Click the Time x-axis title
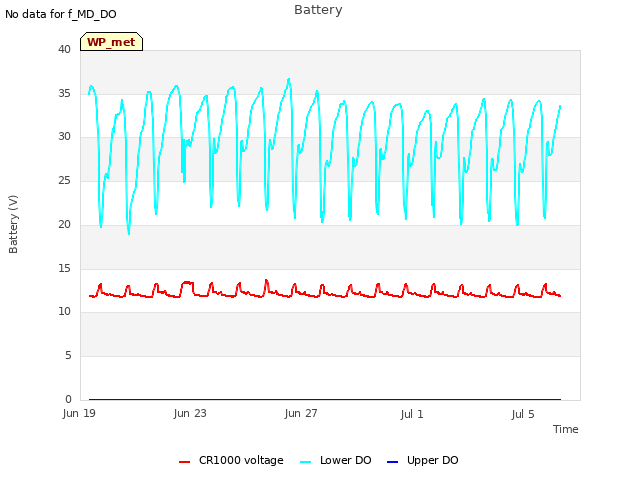Screen dimensions: 640x480 (566, 429)
